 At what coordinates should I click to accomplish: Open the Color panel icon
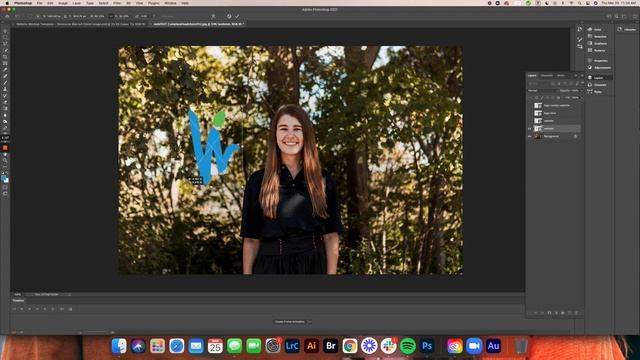pos(590,29)
